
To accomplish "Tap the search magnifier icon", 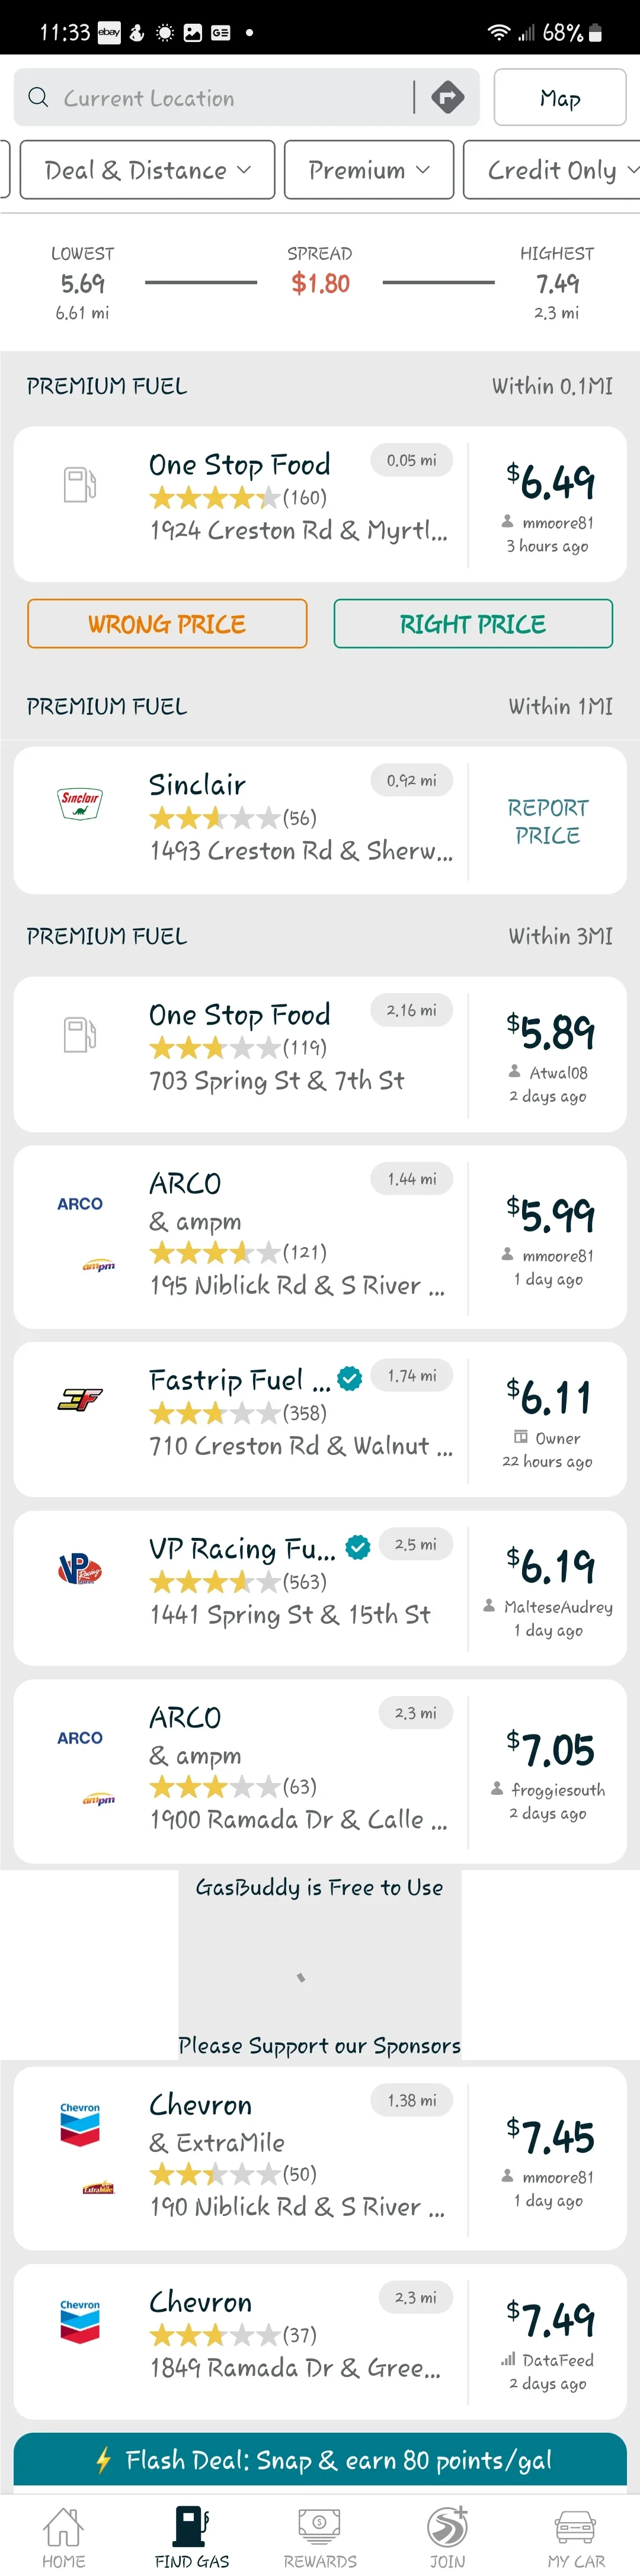I will [x=38, y=97].
